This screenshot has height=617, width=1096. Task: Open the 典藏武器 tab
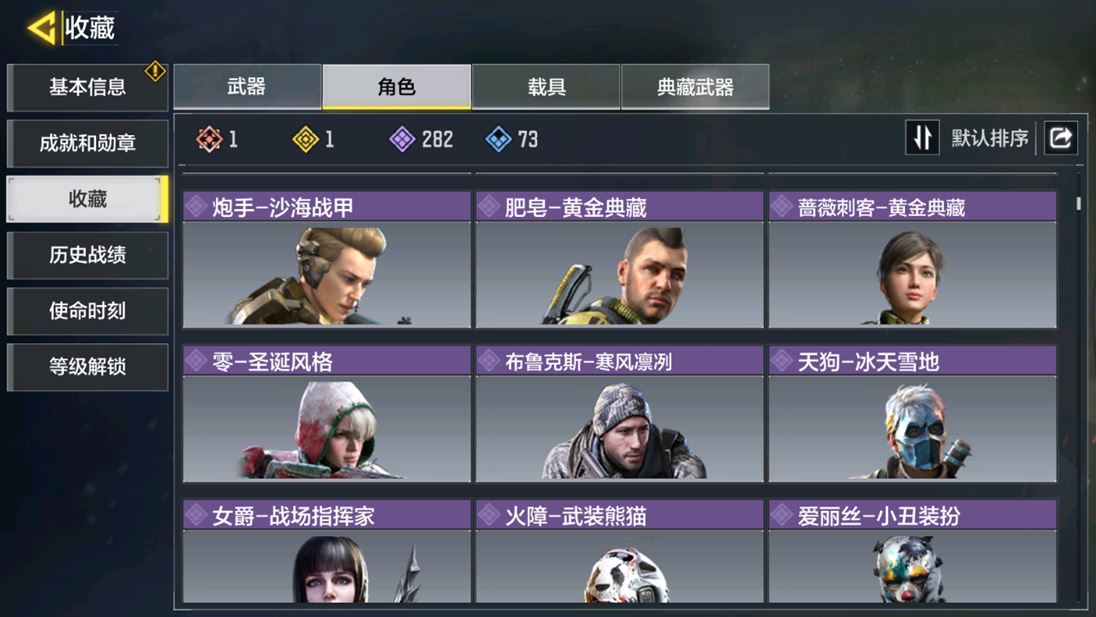695,87
